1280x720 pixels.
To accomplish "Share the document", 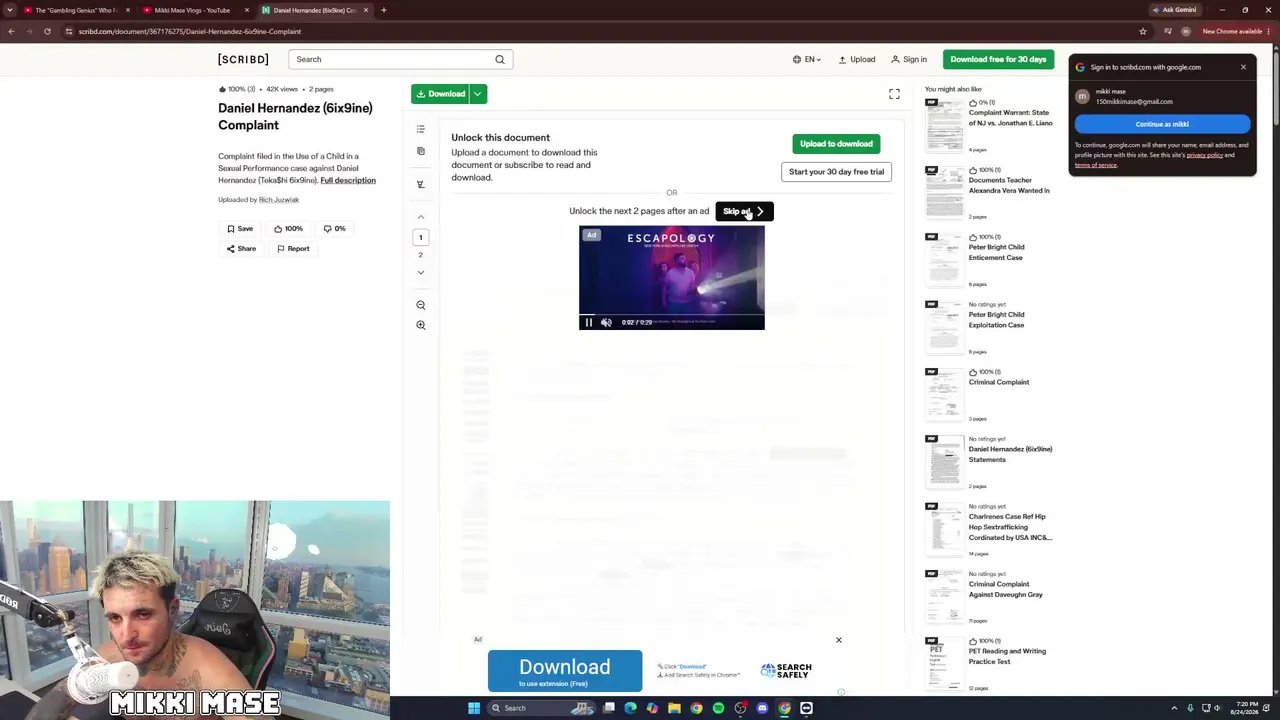I will pyautogui.click(x=241, y=249).
